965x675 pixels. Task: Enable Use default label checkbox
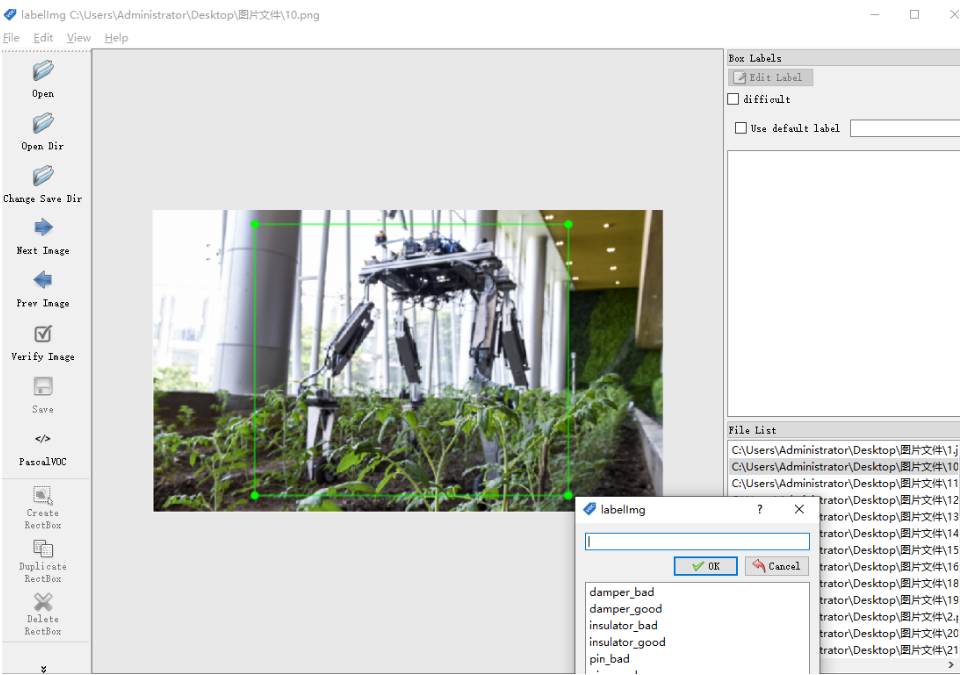point(741,128)
